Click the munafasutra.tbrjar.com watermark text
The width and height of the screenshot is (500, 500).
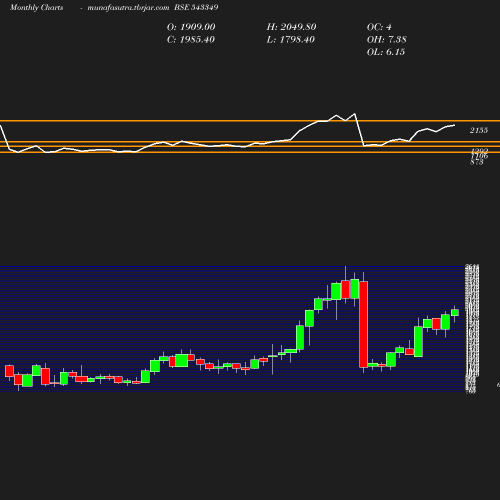[128, 7]
